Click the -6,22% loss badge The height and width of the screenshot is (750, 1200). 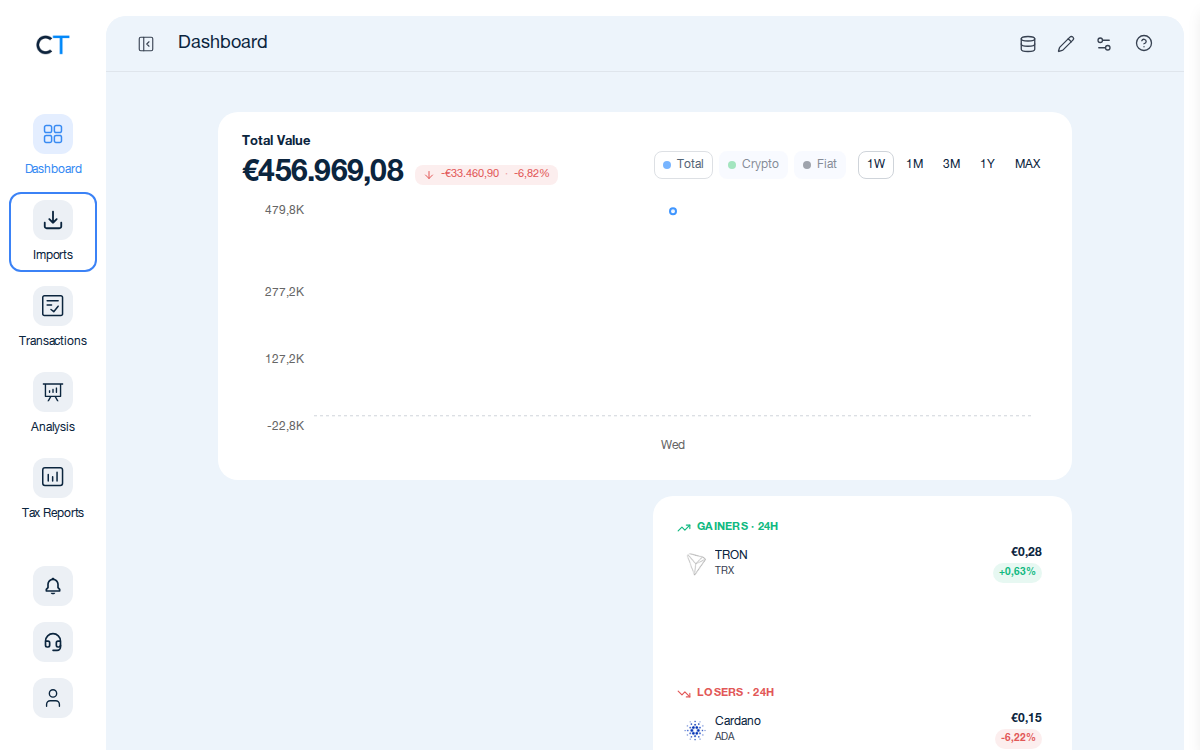pyautogui.click(x=1018, y=738)
